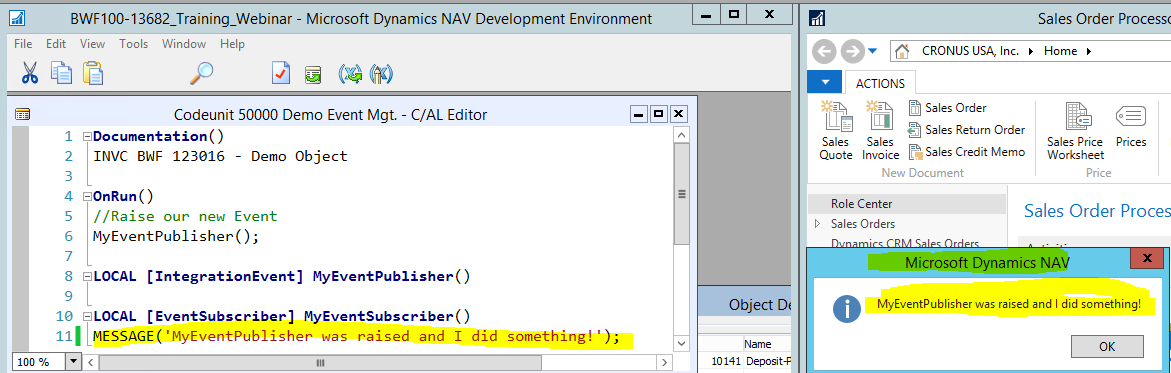This screenshot has height=373, width=1171.
Task: Click the Sales Credit Memo action
Action: [x=966, y=152]
